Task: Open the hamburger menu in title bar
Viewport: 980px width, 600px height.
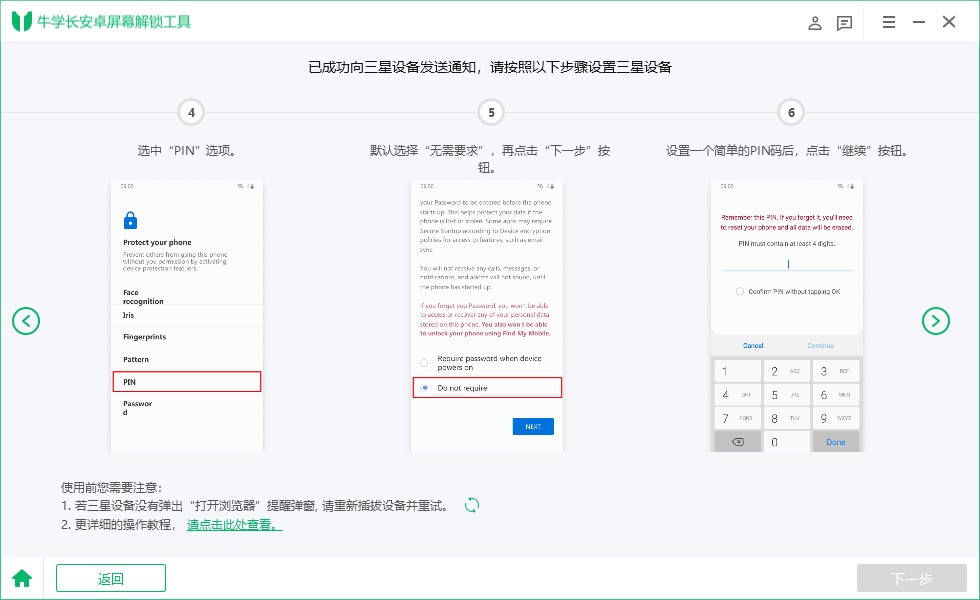Action: pyautogui.click(x=889, y=22)
